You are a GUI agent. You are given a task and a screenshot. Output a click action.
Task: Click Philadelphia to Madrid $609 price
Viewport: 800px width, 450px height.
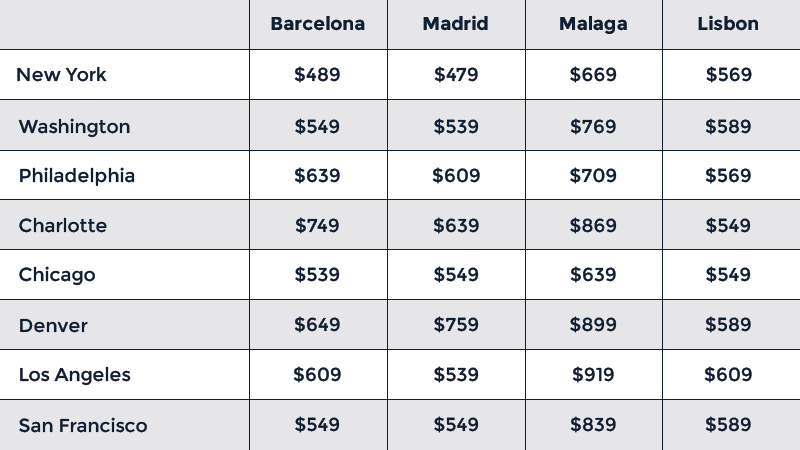click(456, 176)
